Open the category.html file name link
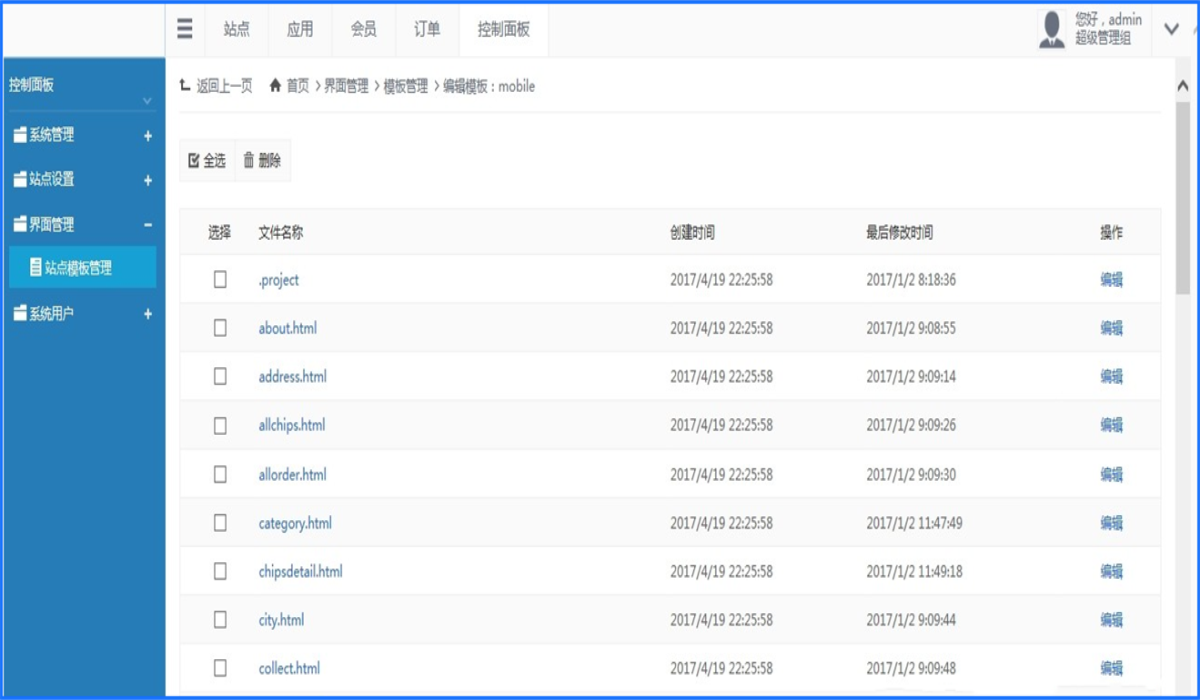 [295, 523]
